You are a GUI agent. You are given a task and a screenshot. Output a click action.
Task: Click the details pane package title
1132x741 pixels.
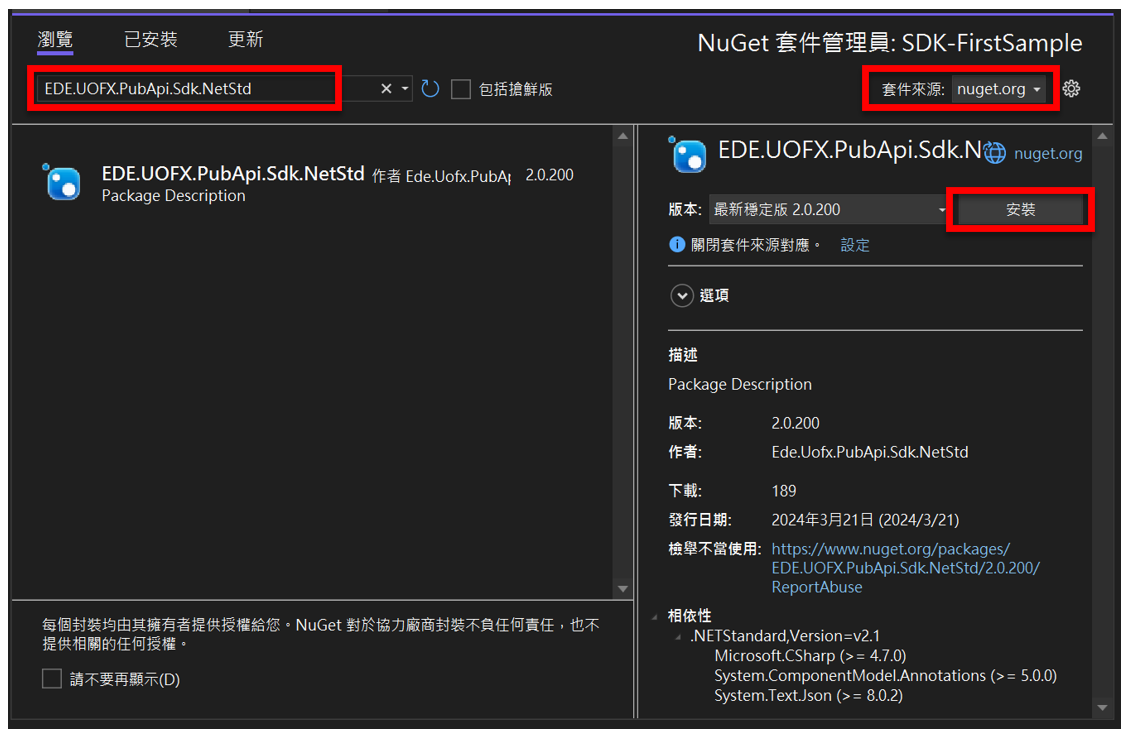click(x=850, y=150)
